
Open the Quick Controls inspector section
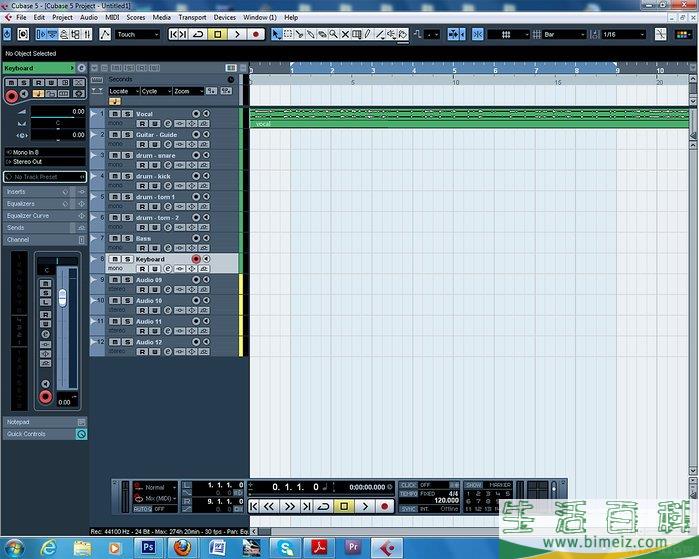coord(45,434)
